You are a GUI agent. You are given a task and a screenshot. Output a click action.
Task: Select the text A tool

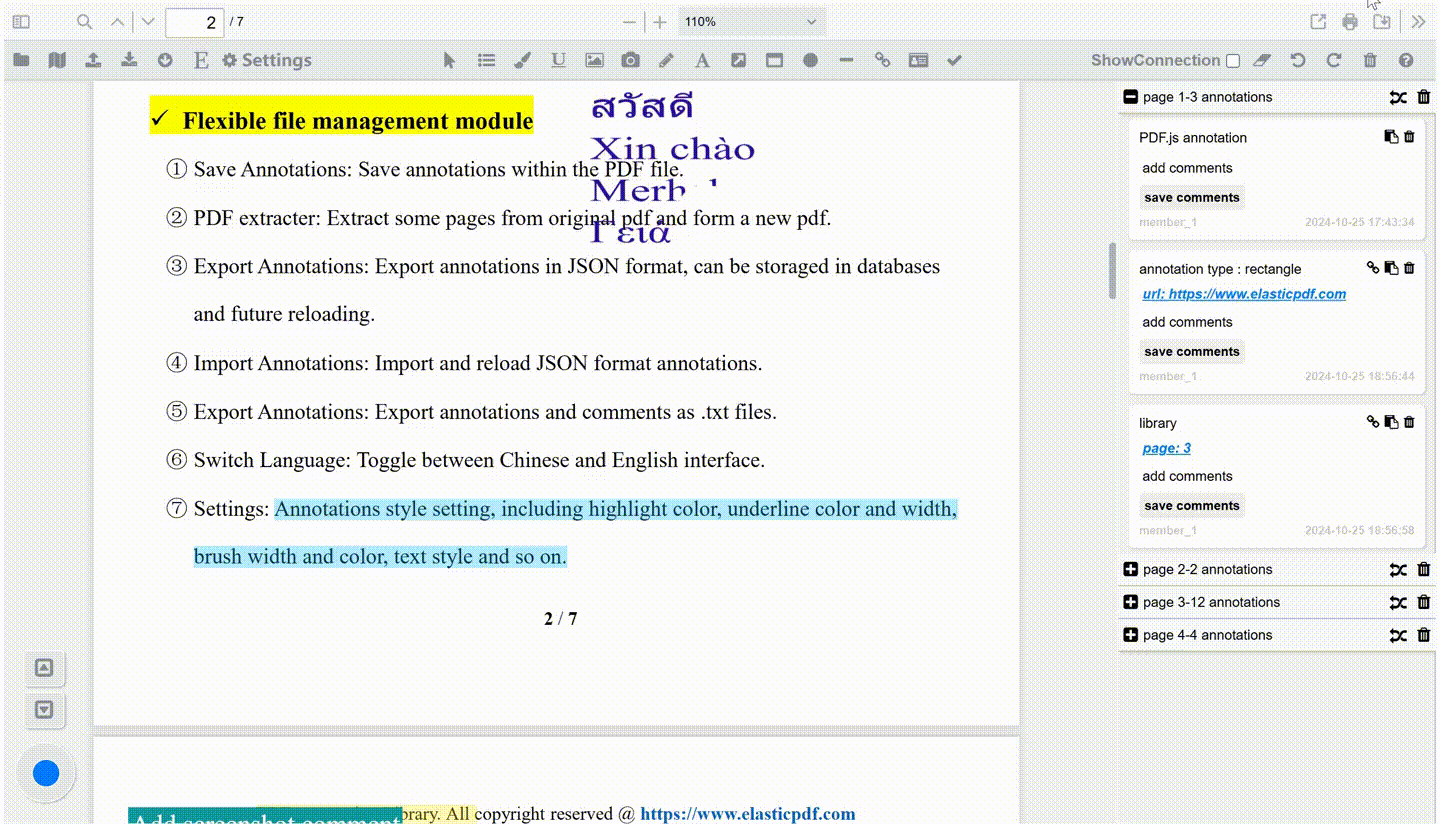tap(702, 60)
